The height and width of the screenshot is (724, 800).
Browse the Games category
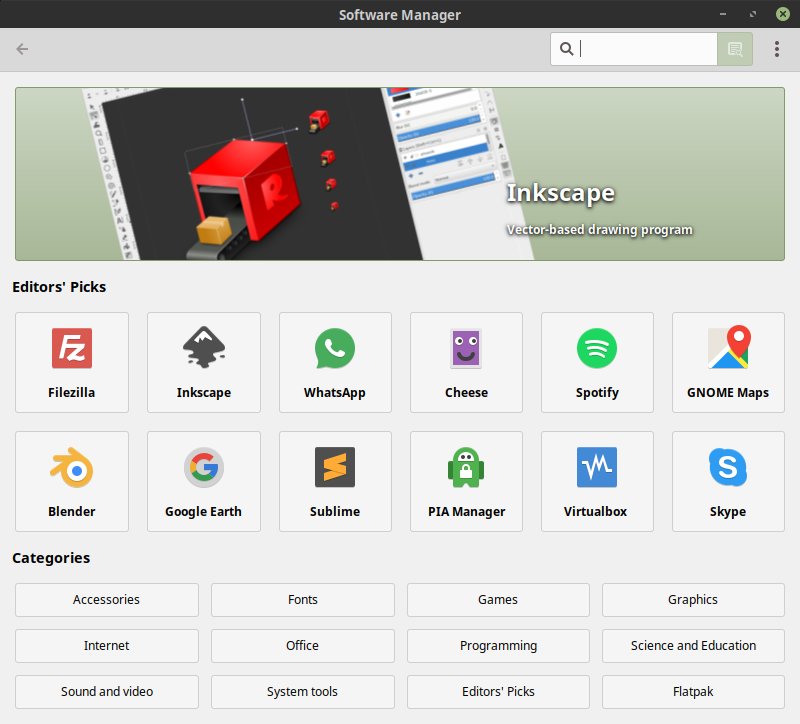point(498,600)
